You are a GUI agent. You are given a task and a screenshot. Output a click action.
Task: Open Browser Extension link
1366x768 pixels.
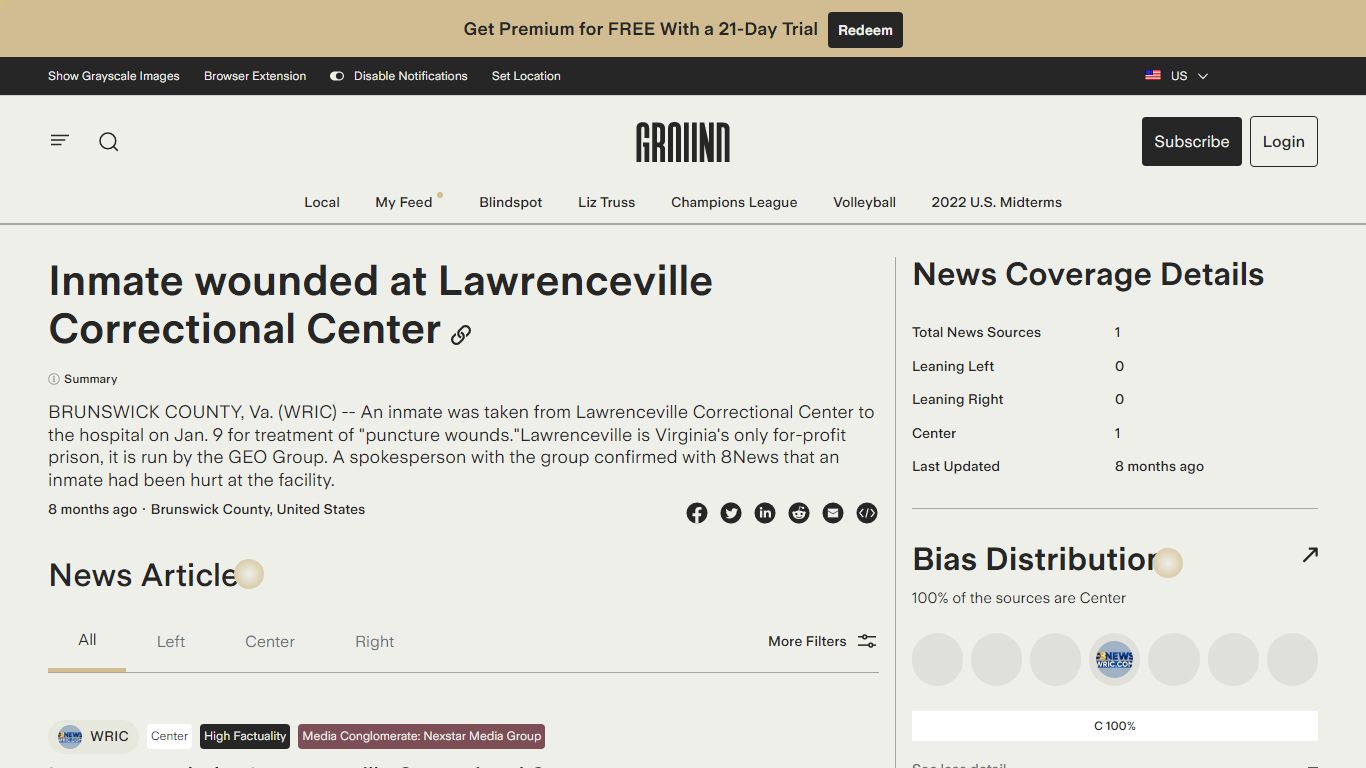(x=255, y=76)
